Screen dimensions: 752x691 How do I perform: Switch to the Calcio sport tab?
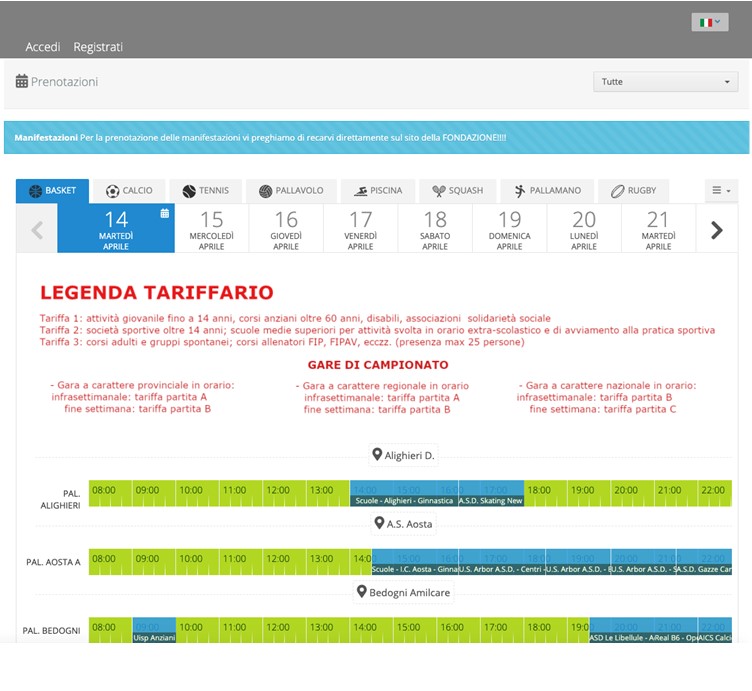coord(129,191)
